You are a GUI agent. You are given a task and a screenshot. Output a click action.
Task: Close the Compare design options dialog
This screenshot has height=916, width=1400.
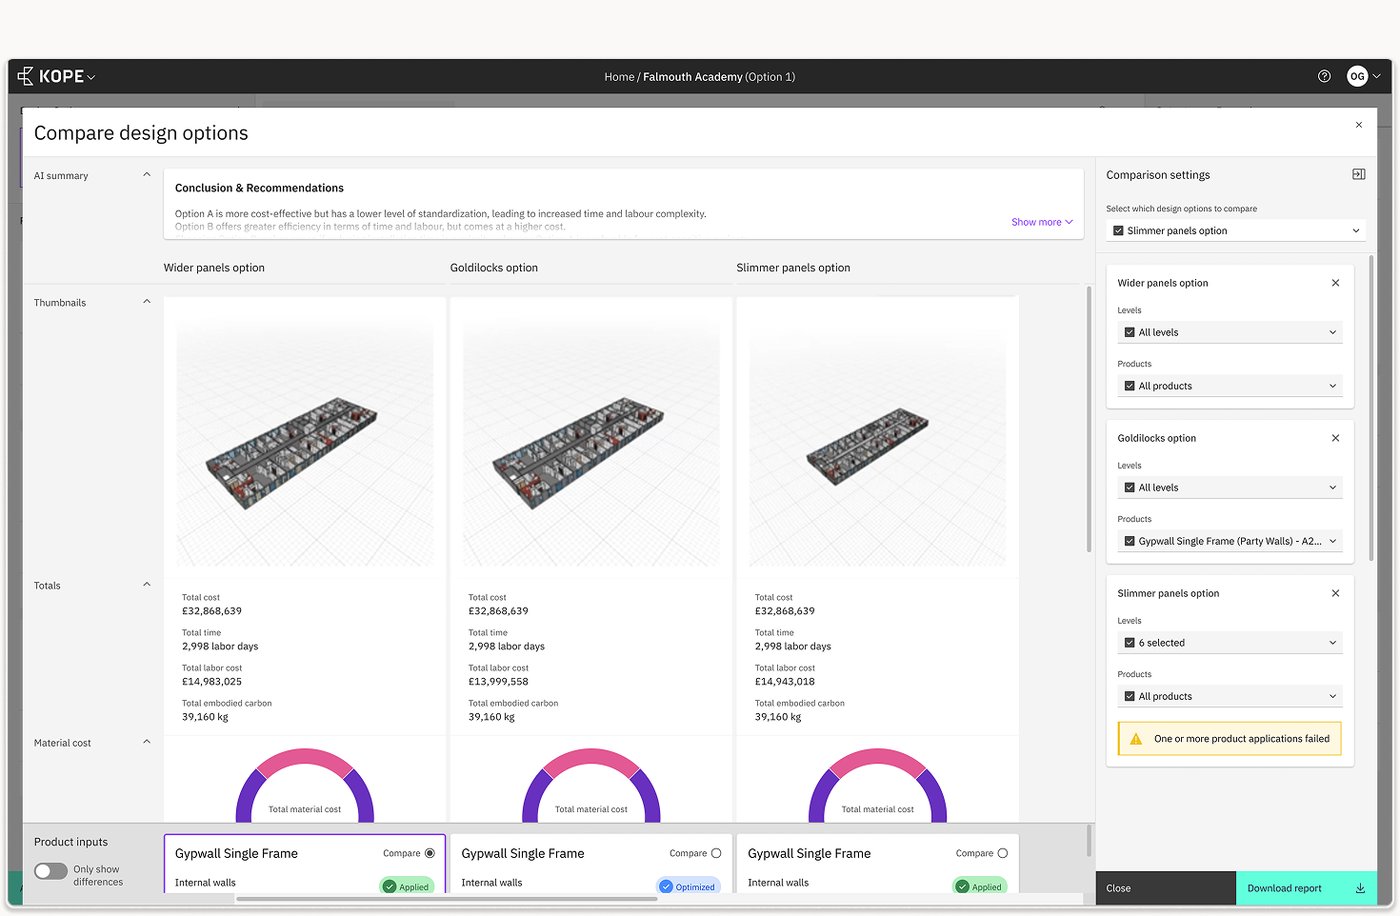[x=1358, y=125]
